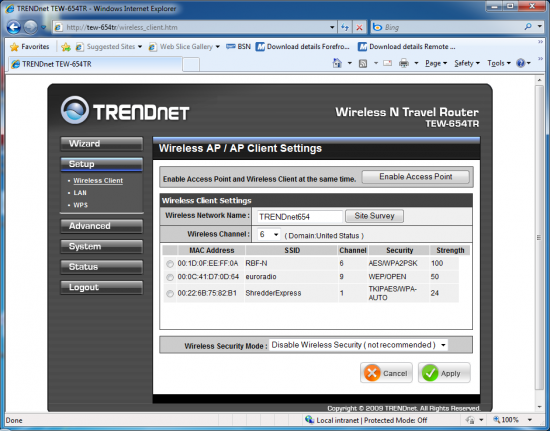Open the Wireless Client link
550x431 pixels.
98,181
